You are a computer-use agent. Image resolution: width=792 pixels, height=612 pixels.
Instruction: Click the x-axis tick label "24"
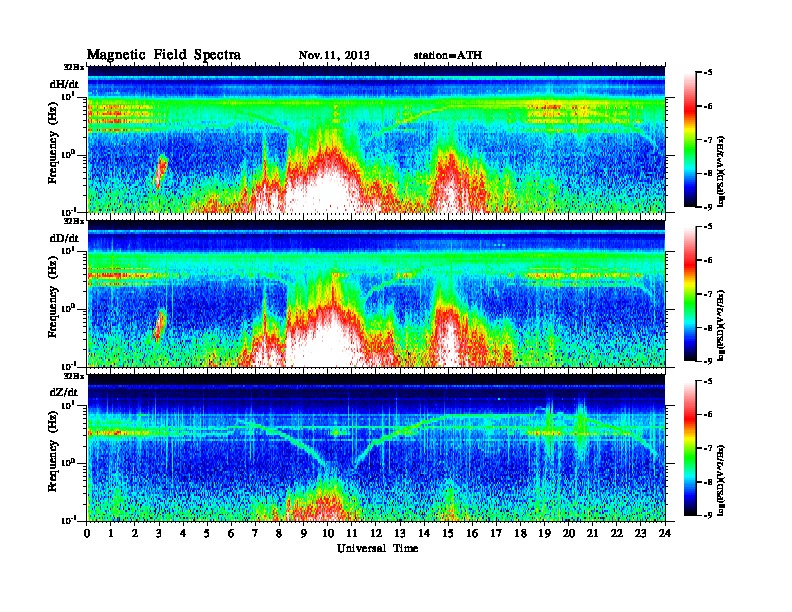point(665,533)
